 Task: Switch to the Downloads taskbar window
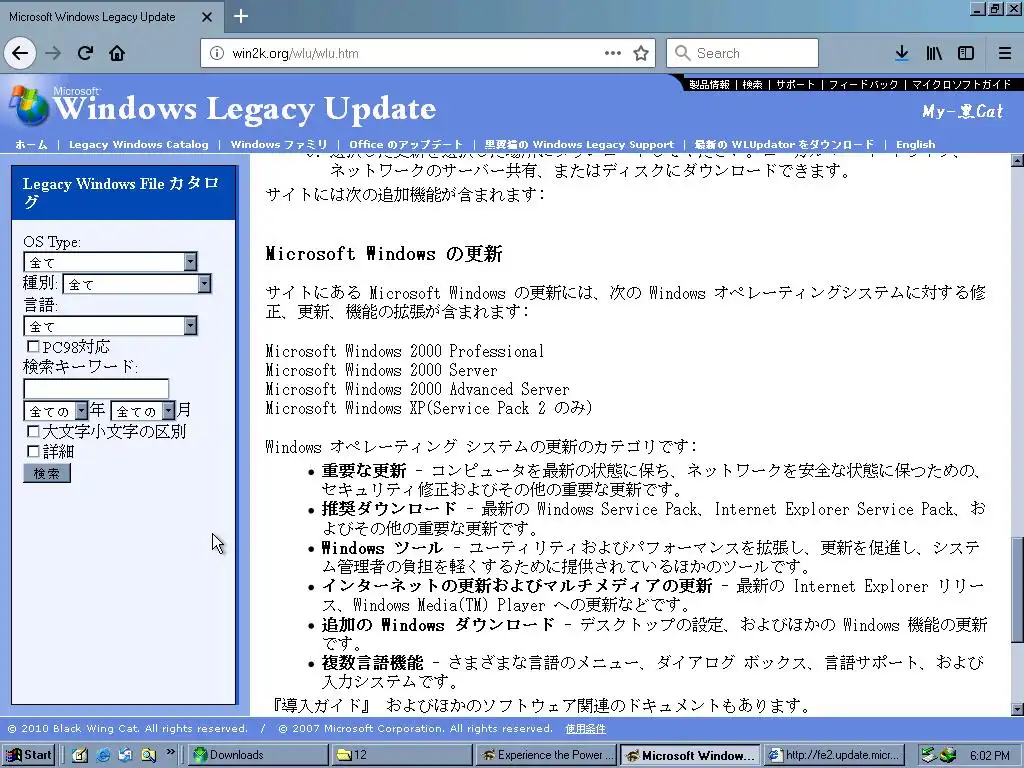[x=259, y=755]
